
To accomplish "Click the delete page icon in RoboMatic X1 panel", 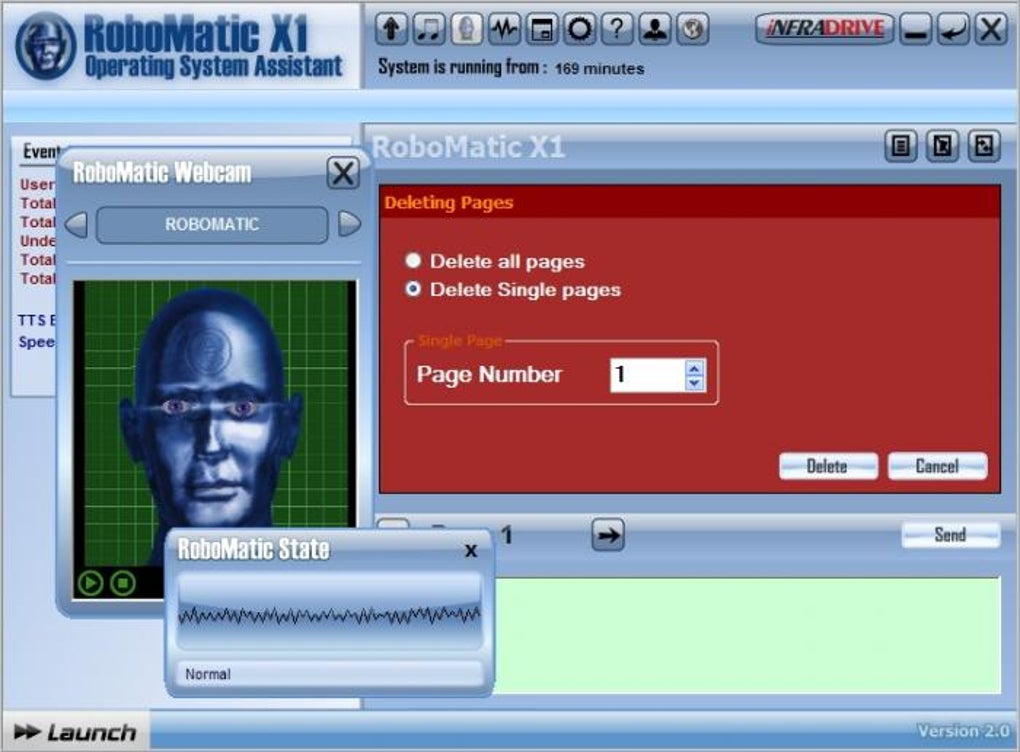I will pos(942,146).
